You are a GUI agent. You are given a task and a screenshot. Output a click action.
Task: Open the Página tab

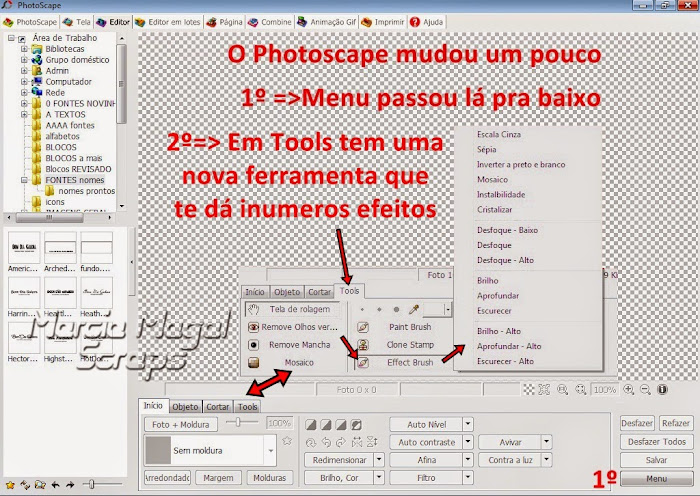click(225, 22)
